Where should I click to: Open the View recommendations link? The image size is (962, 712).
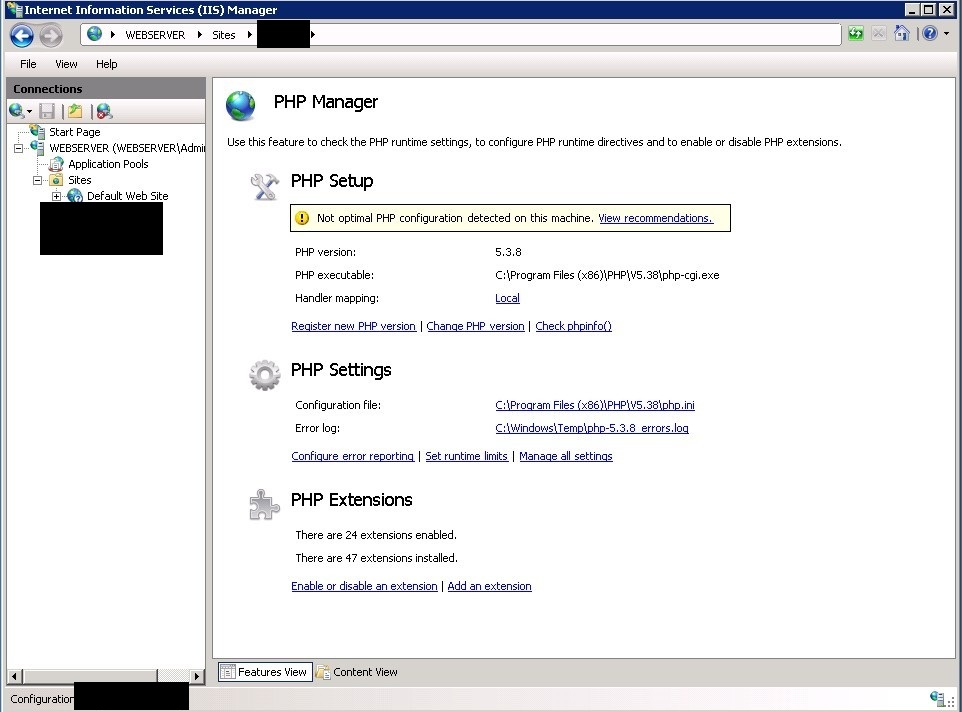pyautogui.click(x=655, y=218)
